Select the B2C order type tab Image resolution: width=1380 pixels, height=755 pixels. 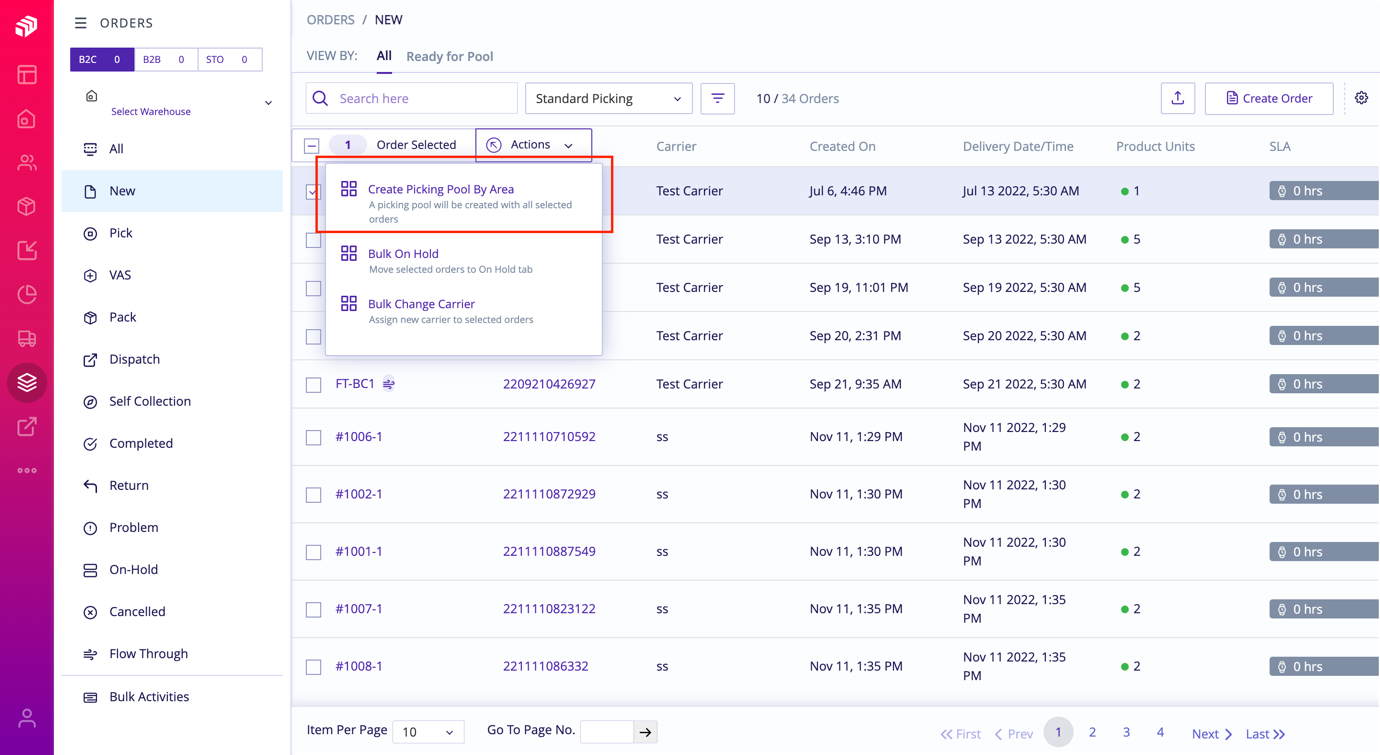[102, 59]
